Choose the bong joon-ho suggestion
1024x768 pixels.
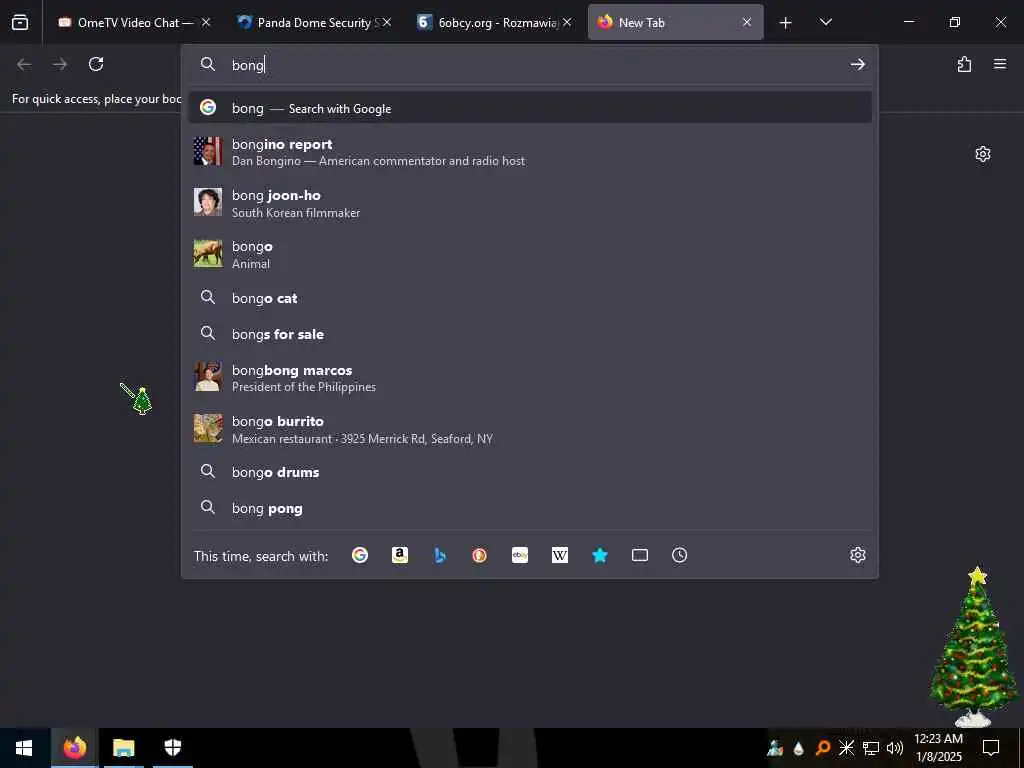[530, 203]
